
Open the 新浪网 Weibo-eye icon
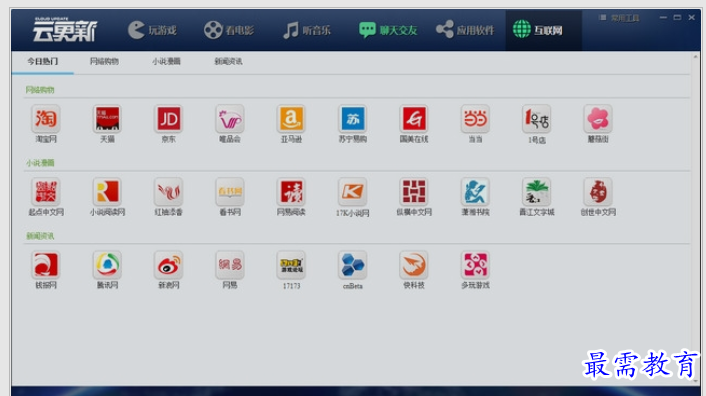(x=168, y=265)
